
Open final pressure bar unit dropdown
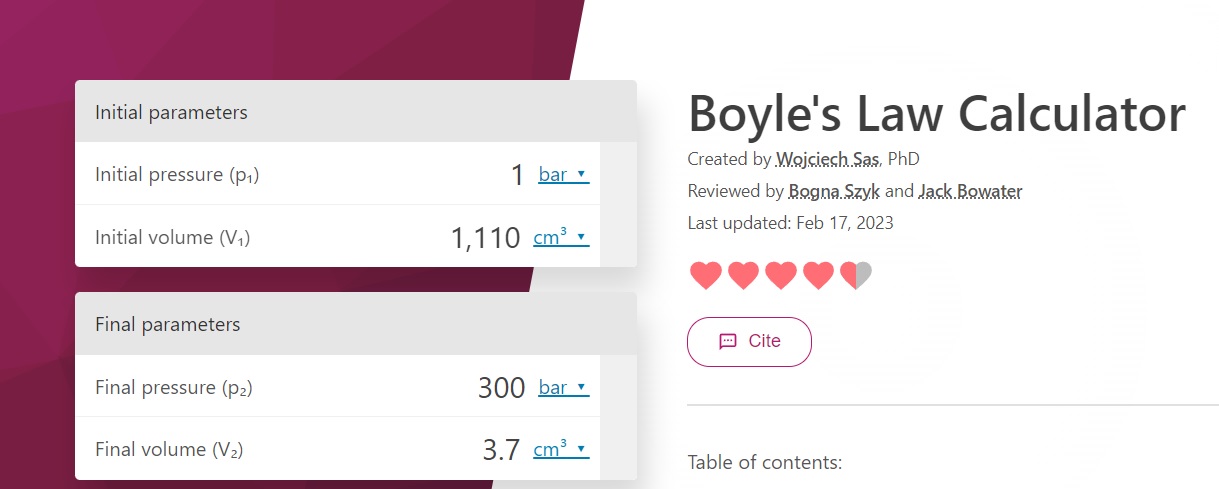[564, 388]
